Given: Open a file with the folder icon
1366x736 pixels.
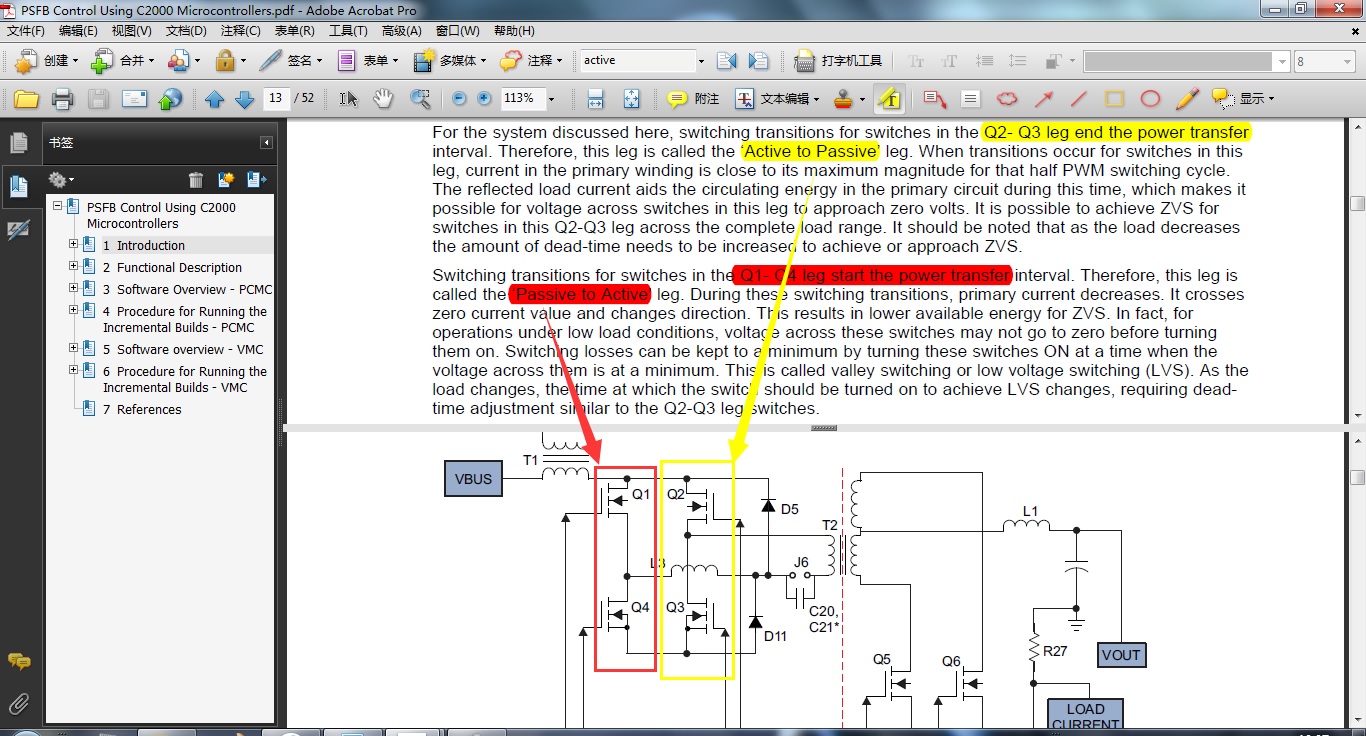Looking at the screenshot, I should (x=26, y=99).
